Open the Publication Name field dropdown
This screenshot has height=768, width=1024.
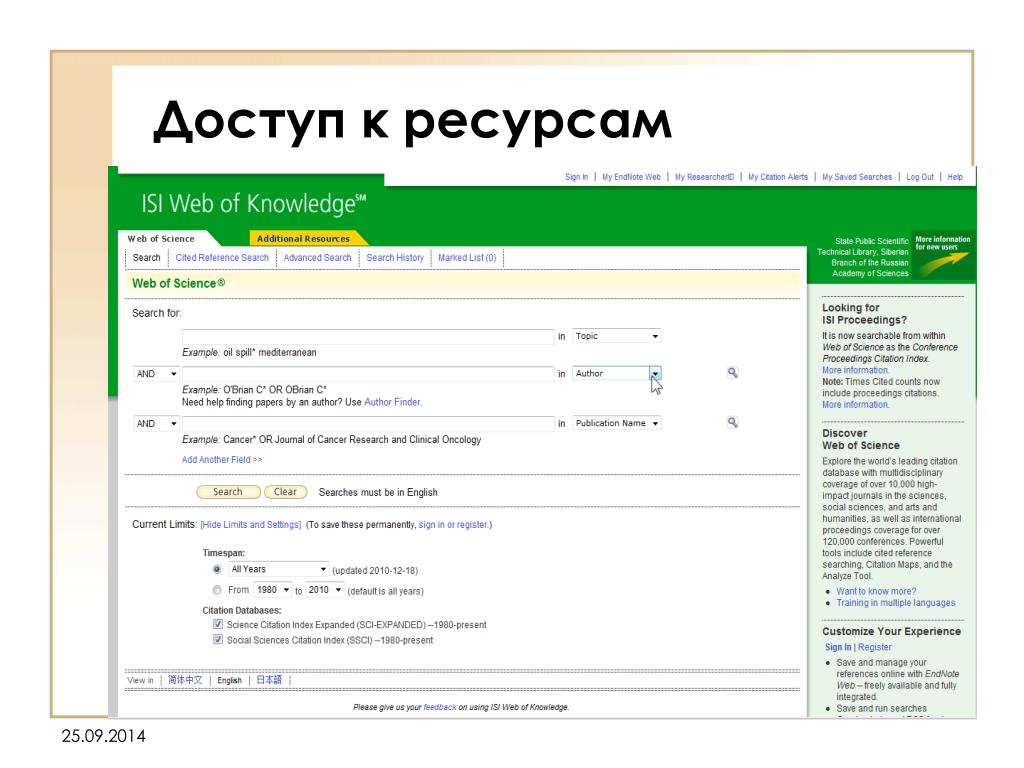pyautogui.click(x=616, y=423)
